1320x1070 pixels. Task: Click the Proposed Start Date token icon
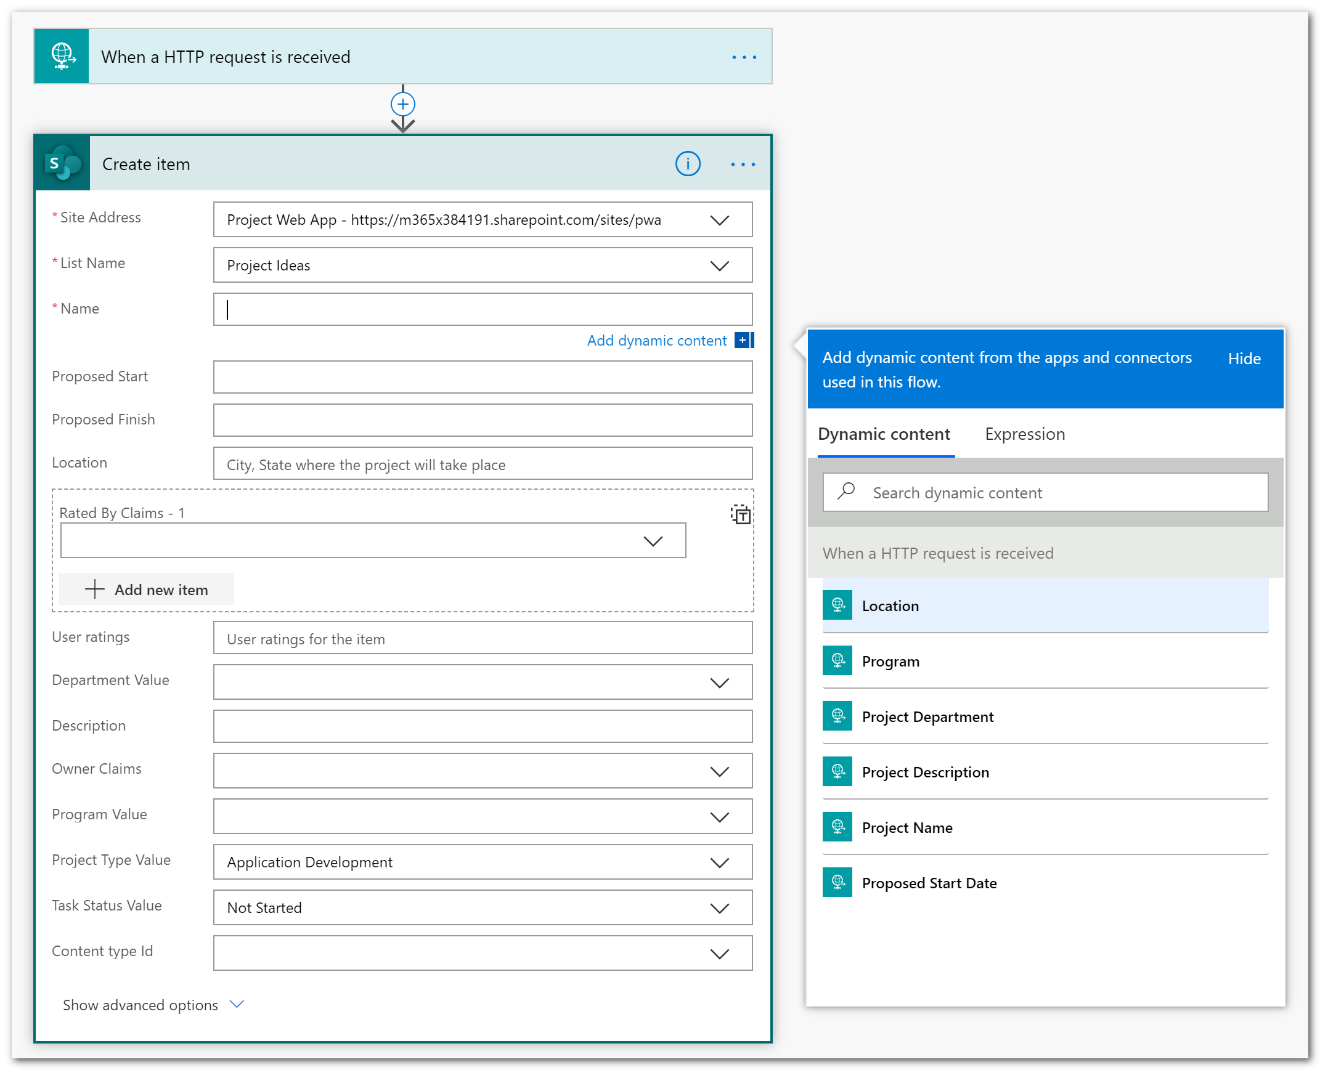[x=838, y=882]
